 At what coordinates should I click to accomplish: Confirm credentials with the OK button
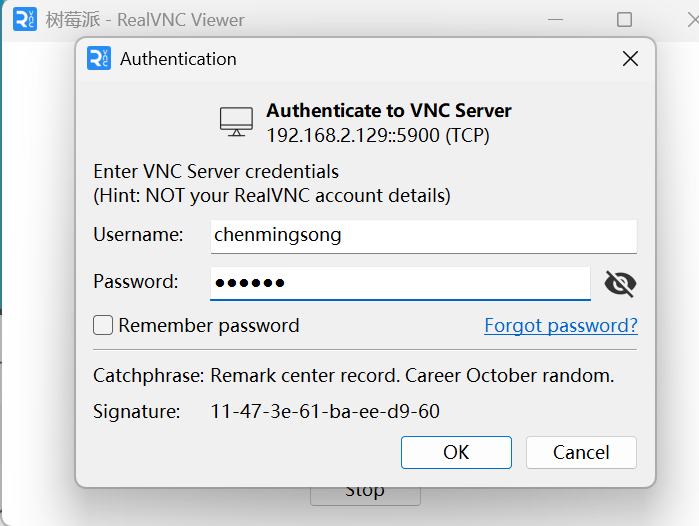[456, 452]
